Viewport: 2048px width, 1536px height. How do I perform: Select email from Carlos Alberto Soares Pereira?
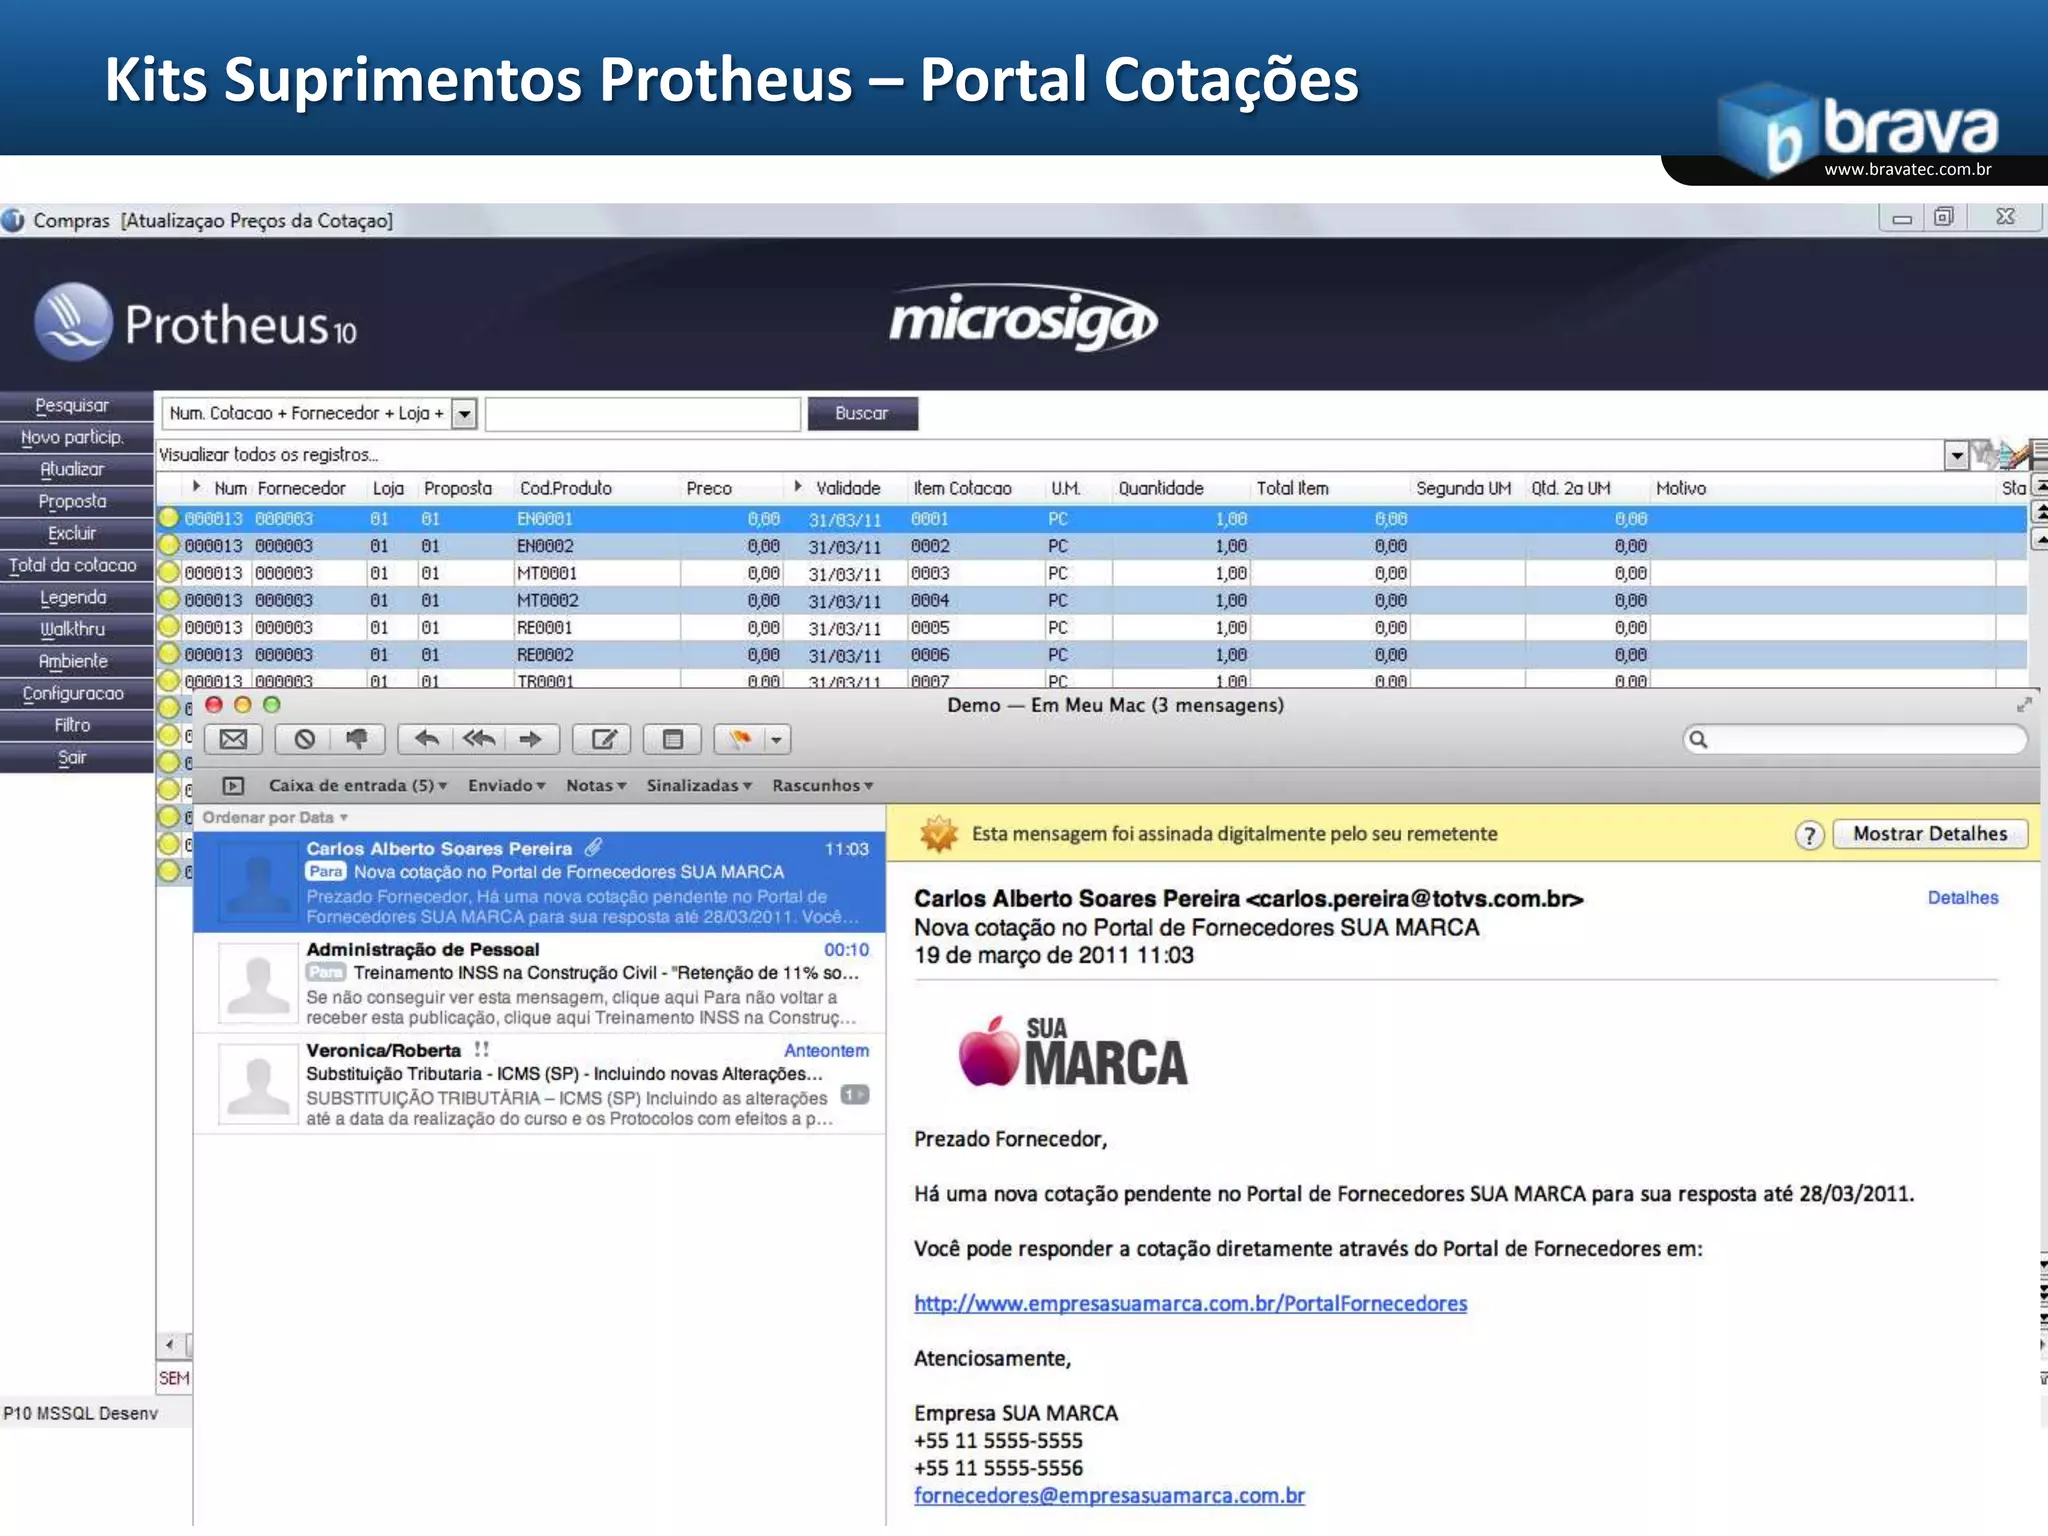click(x=540, y=882)
